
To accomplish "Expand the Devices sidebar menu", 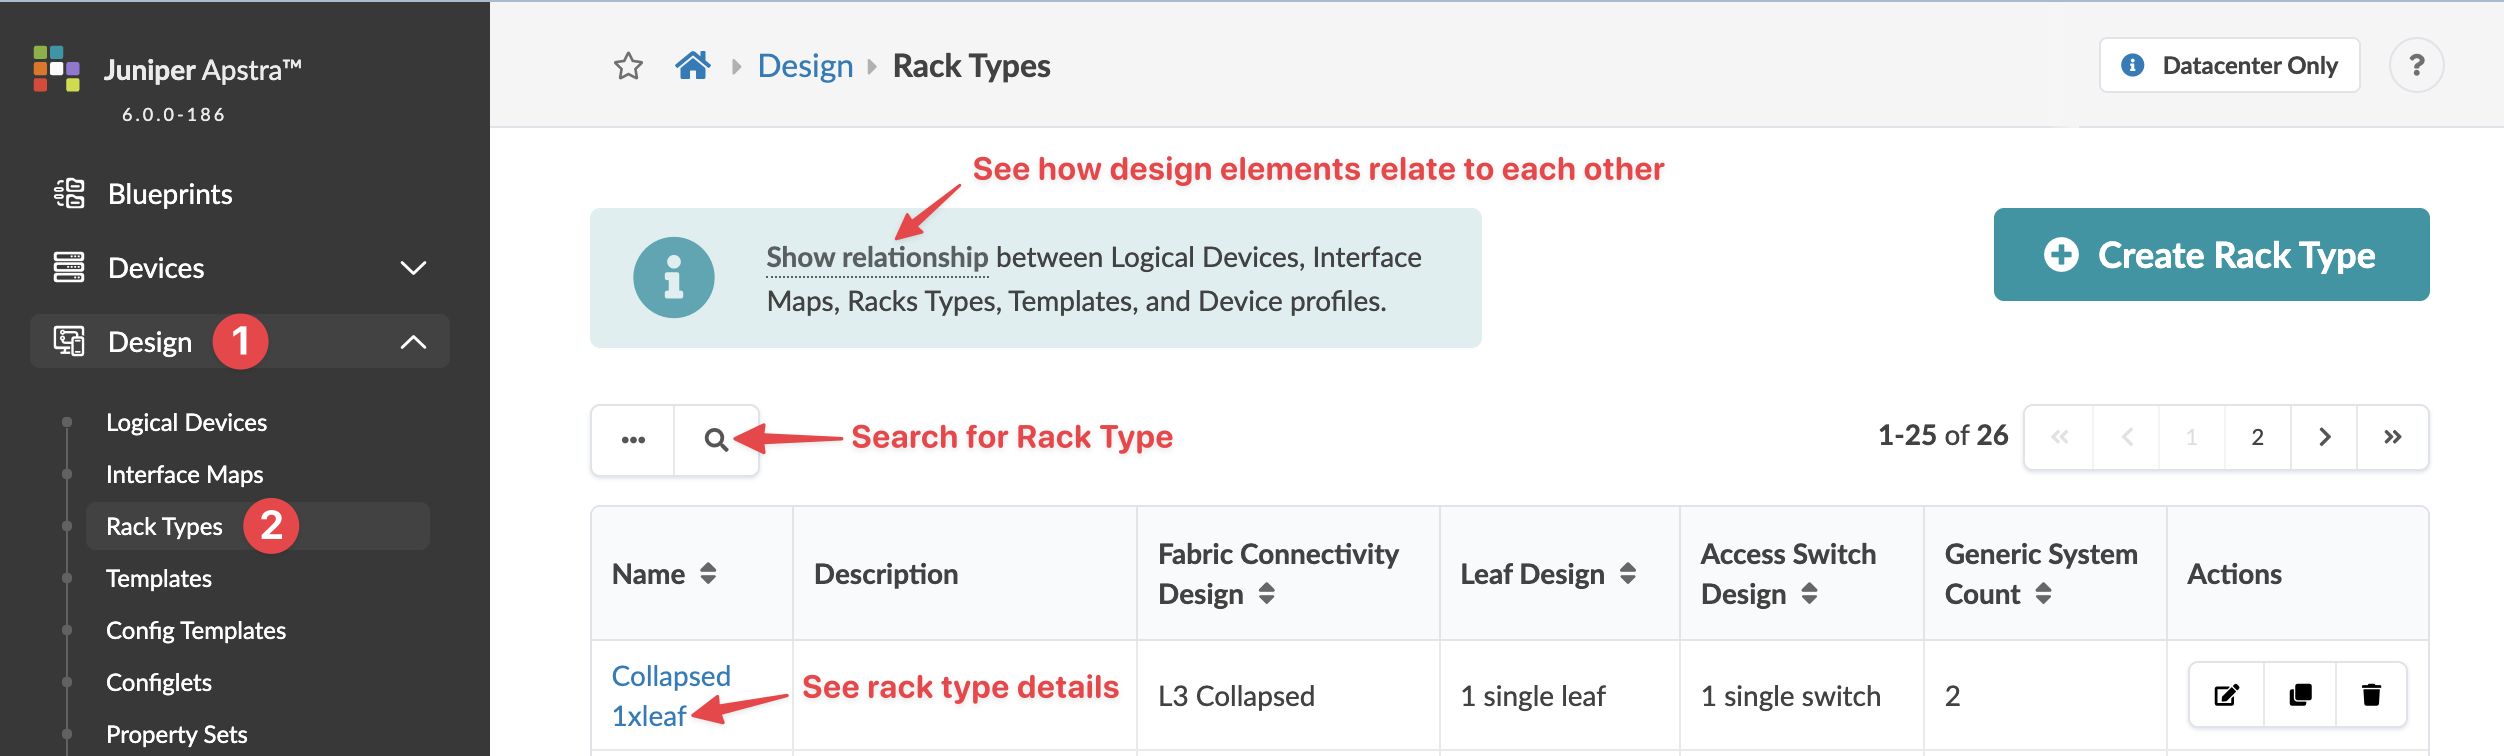I will [413, 268].
